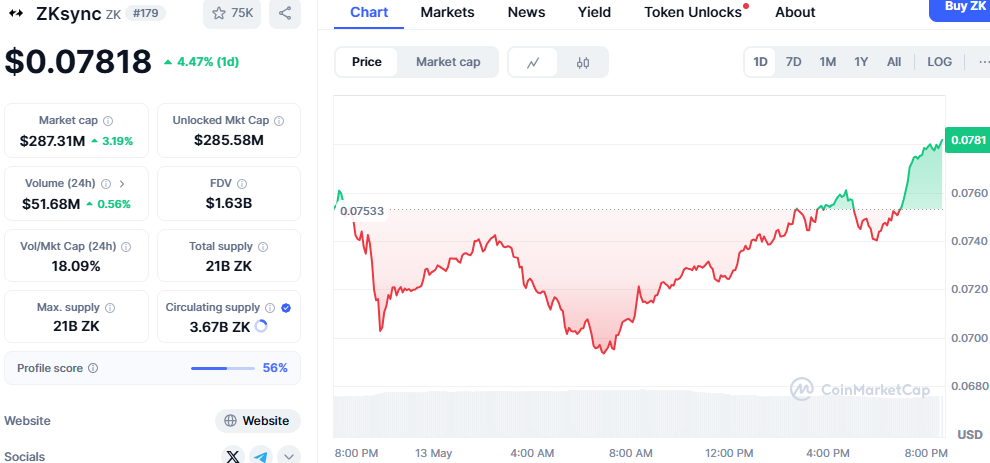The height and width of the screenshot is (463, 990).
Task: Click the Profile score progress bar
Action: 223,368
